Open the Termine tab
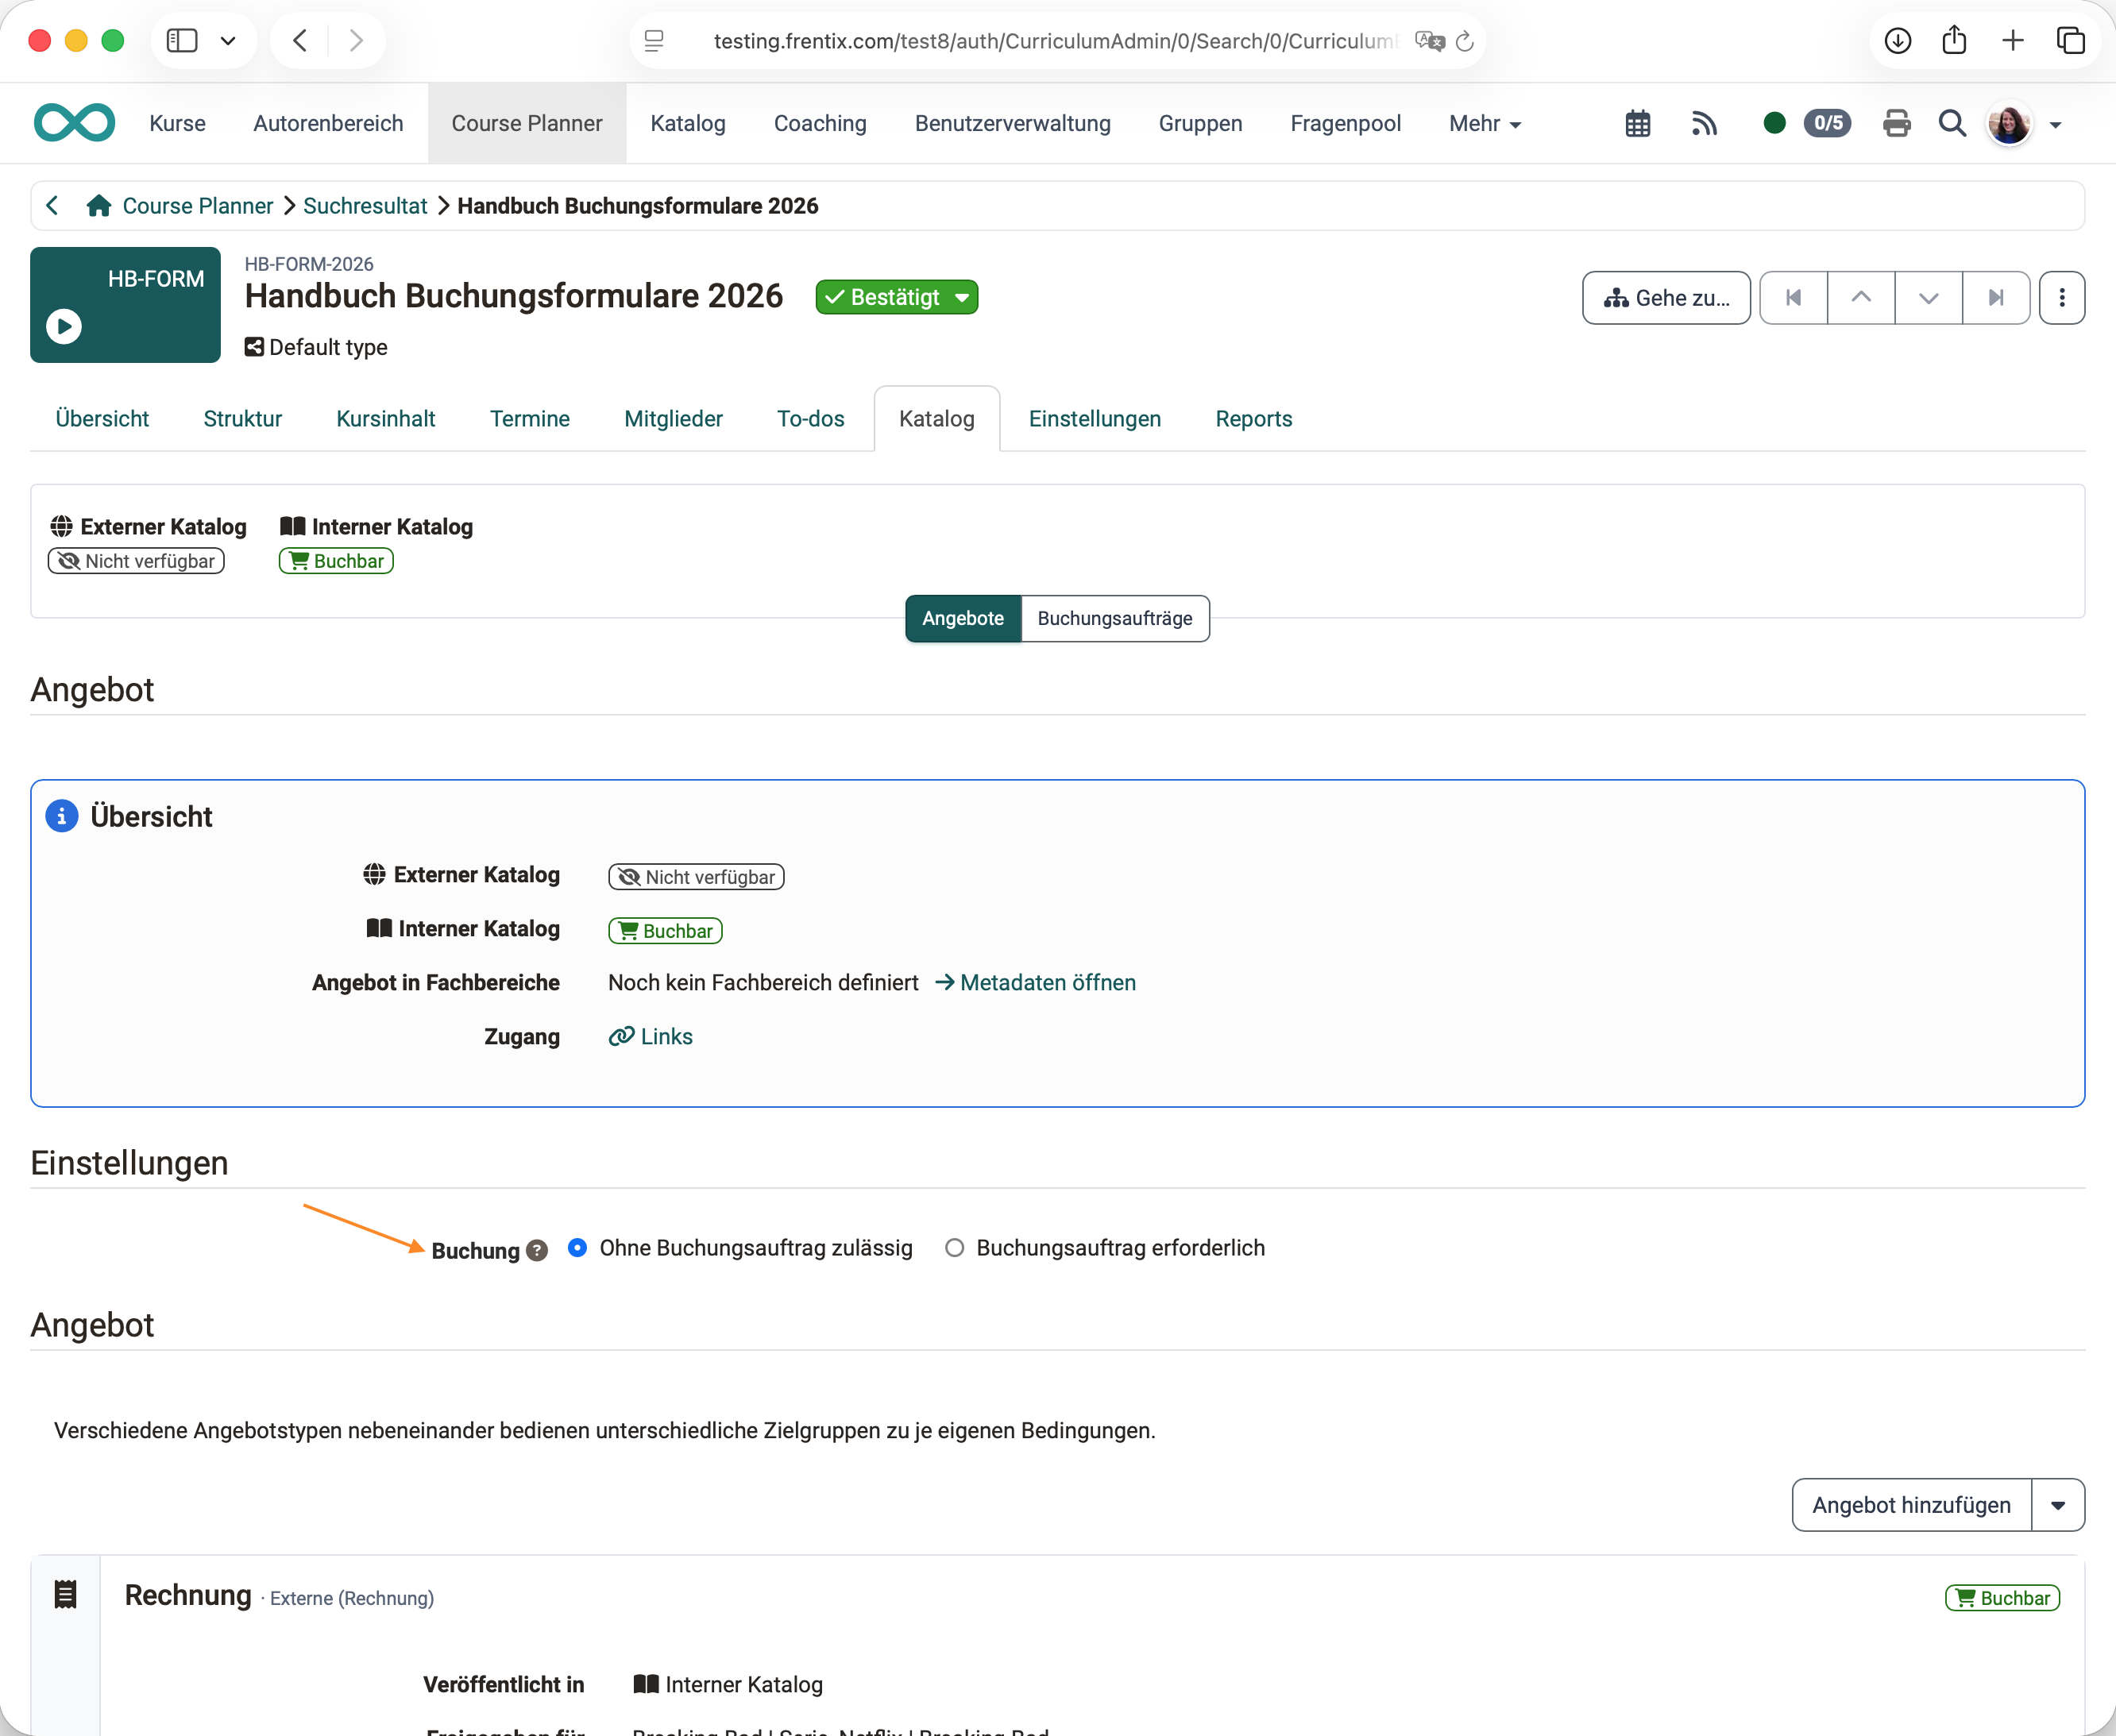The width and height of the screenshot is (2116, 1736). (x=530, y=419)
